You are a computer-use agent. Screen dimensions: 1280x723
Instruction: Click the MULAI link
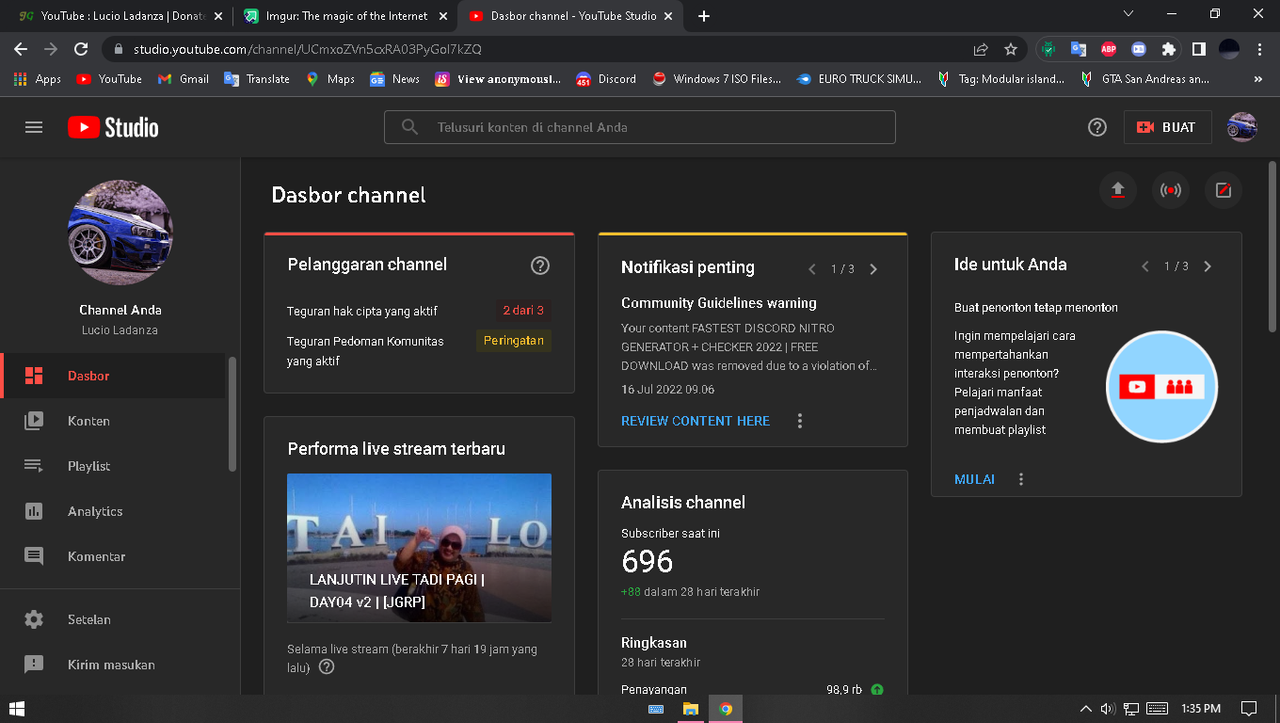pyautogui.click(x=974, y=479)
